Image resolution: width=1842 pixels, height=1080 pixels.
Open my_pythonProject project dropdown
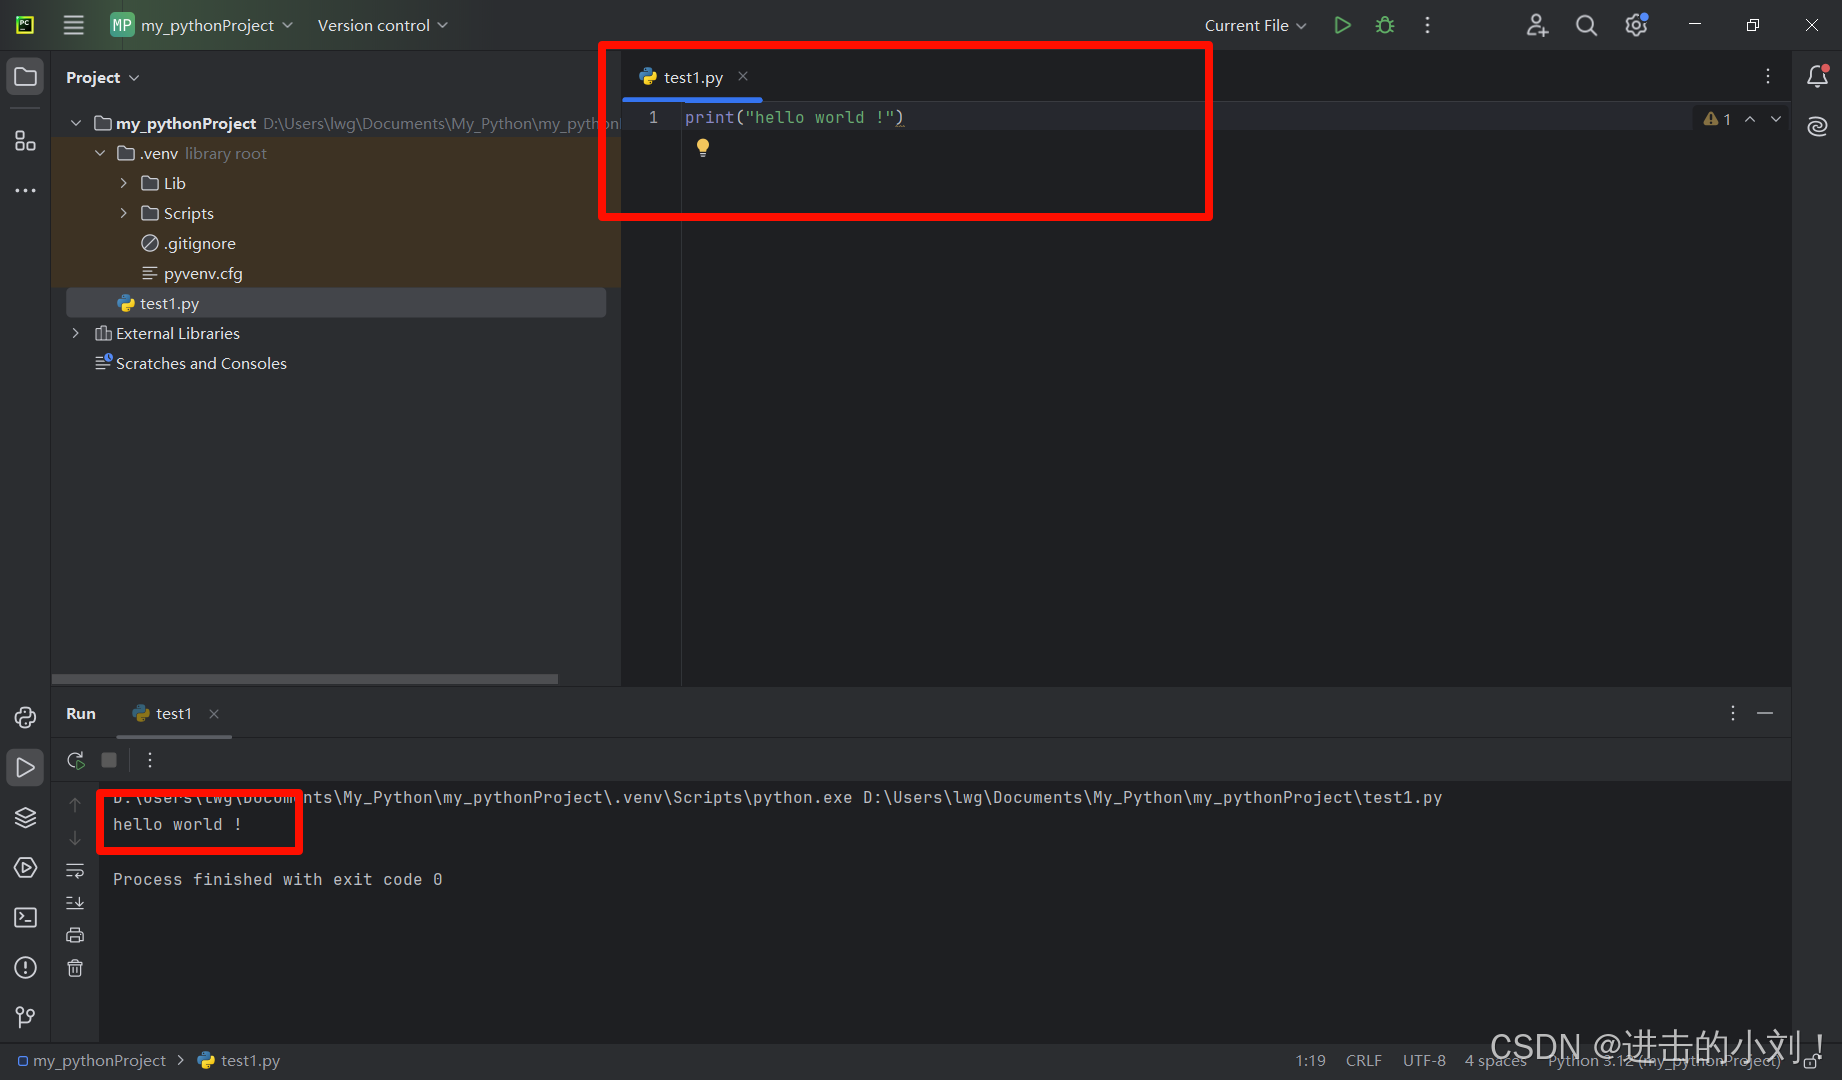[x=201, y=25]
